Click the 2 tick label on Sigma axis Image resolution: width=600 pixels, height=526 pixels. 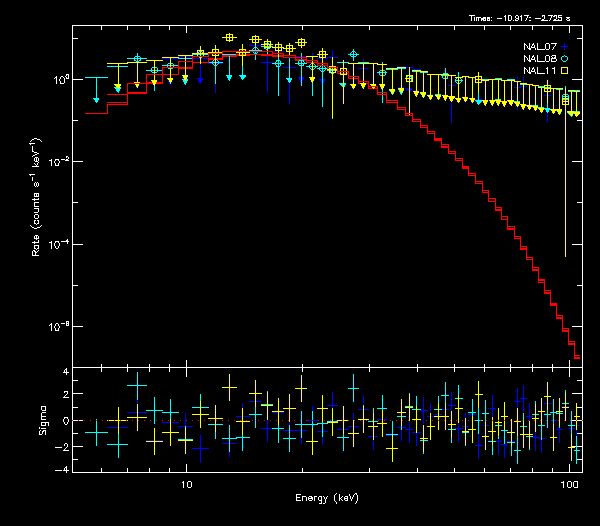click(x=65, y=396)
